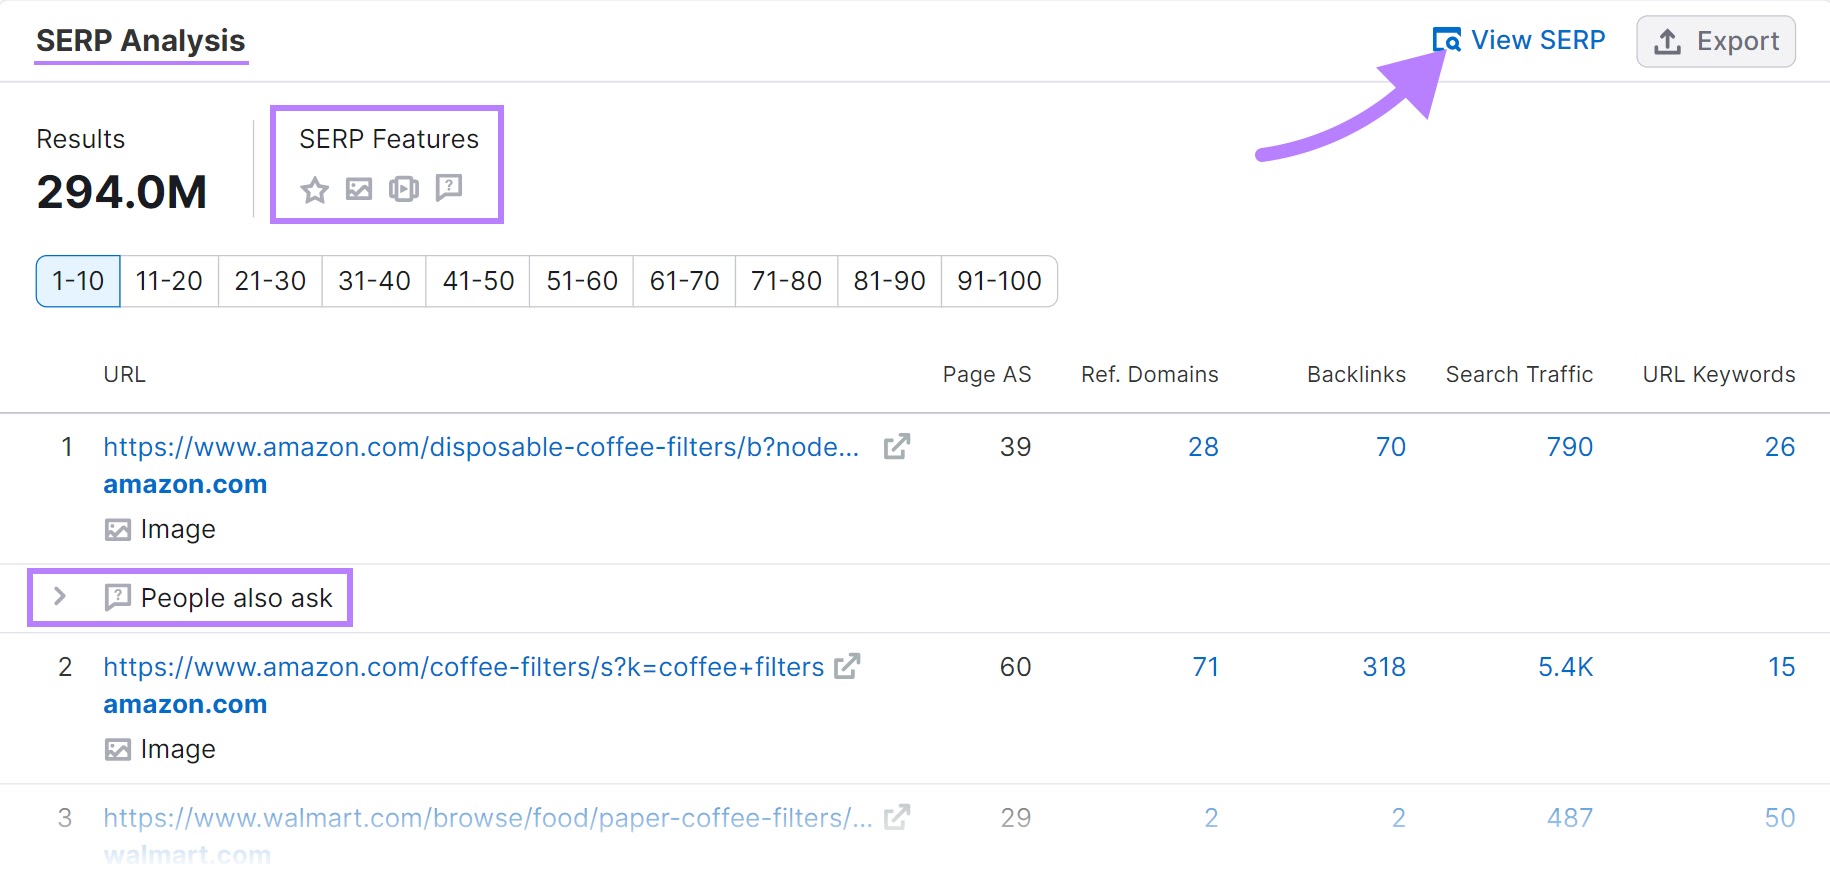The image size is (1830, 882).
Task: Click the Image icon under first amazon result
Action: 118,530
